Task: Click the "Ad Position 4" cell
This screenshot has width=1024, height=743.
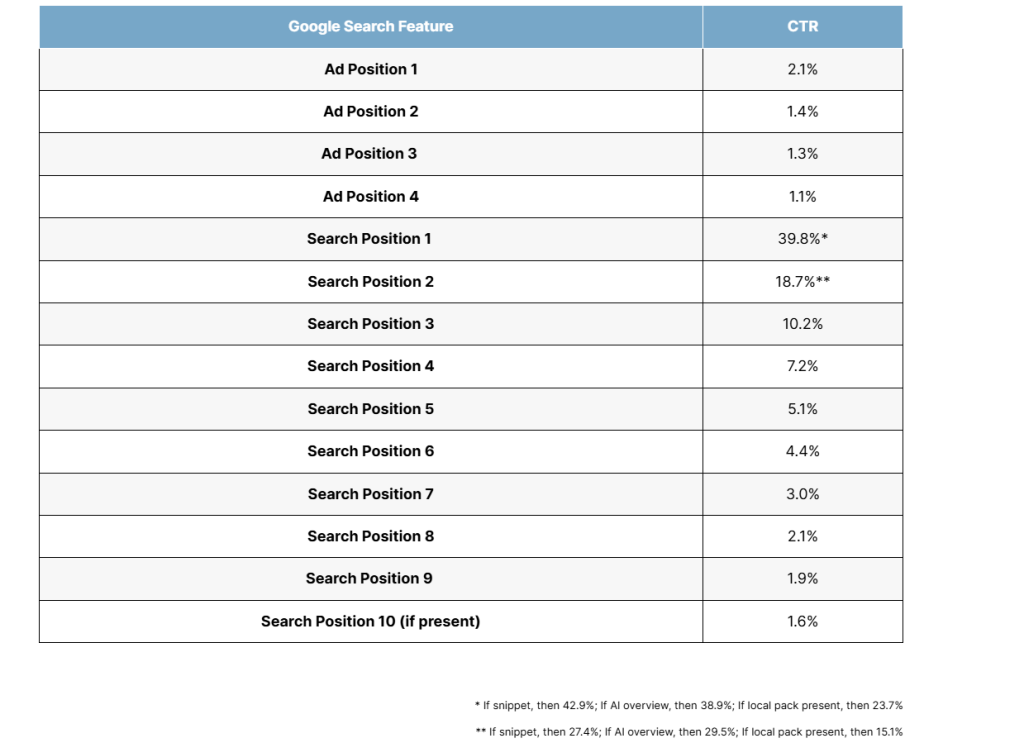Action: click(x=370, y=196)
